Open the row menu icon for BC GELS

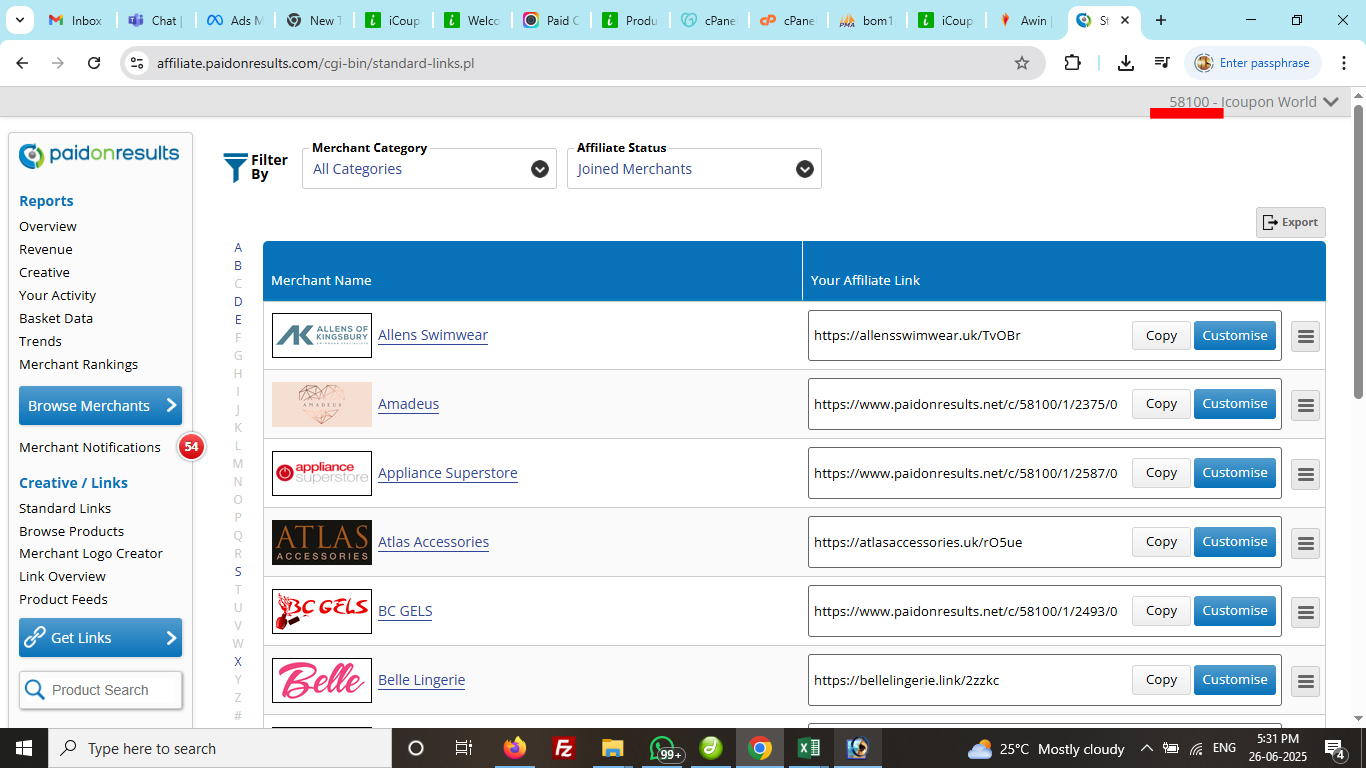coord(1305,612)
